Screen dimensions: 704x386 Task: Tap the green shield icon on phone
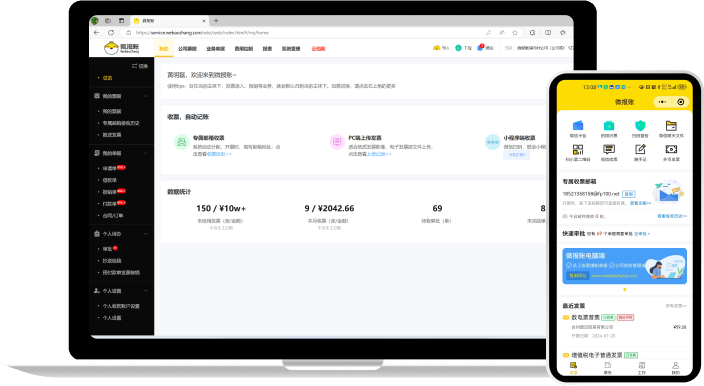640,126
